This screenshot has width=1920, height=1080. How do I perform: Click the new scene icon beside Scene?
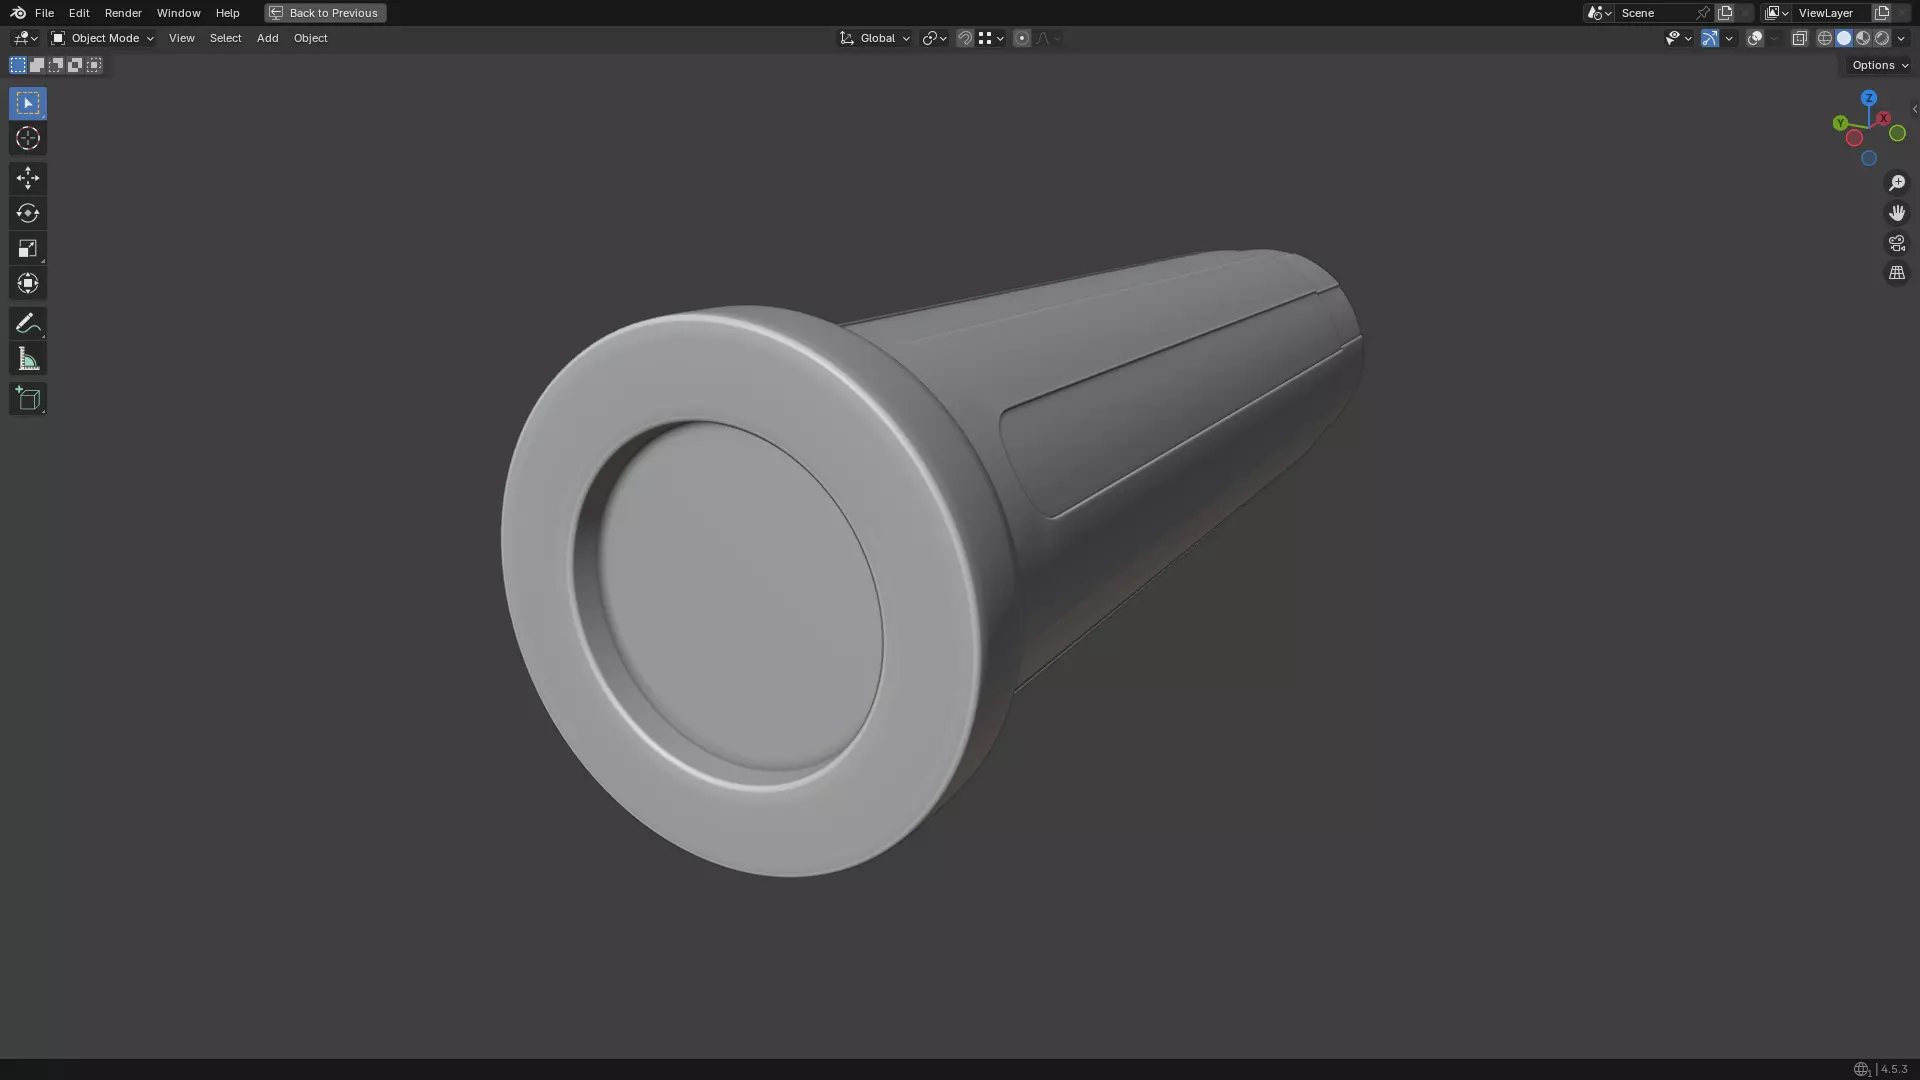pos(1725,13)
